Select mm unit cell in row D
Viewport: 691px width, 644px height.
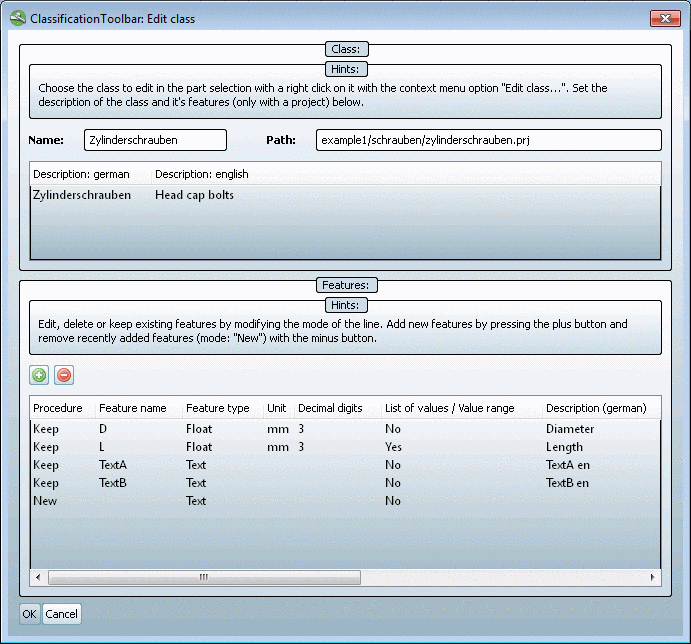point(278,429)
